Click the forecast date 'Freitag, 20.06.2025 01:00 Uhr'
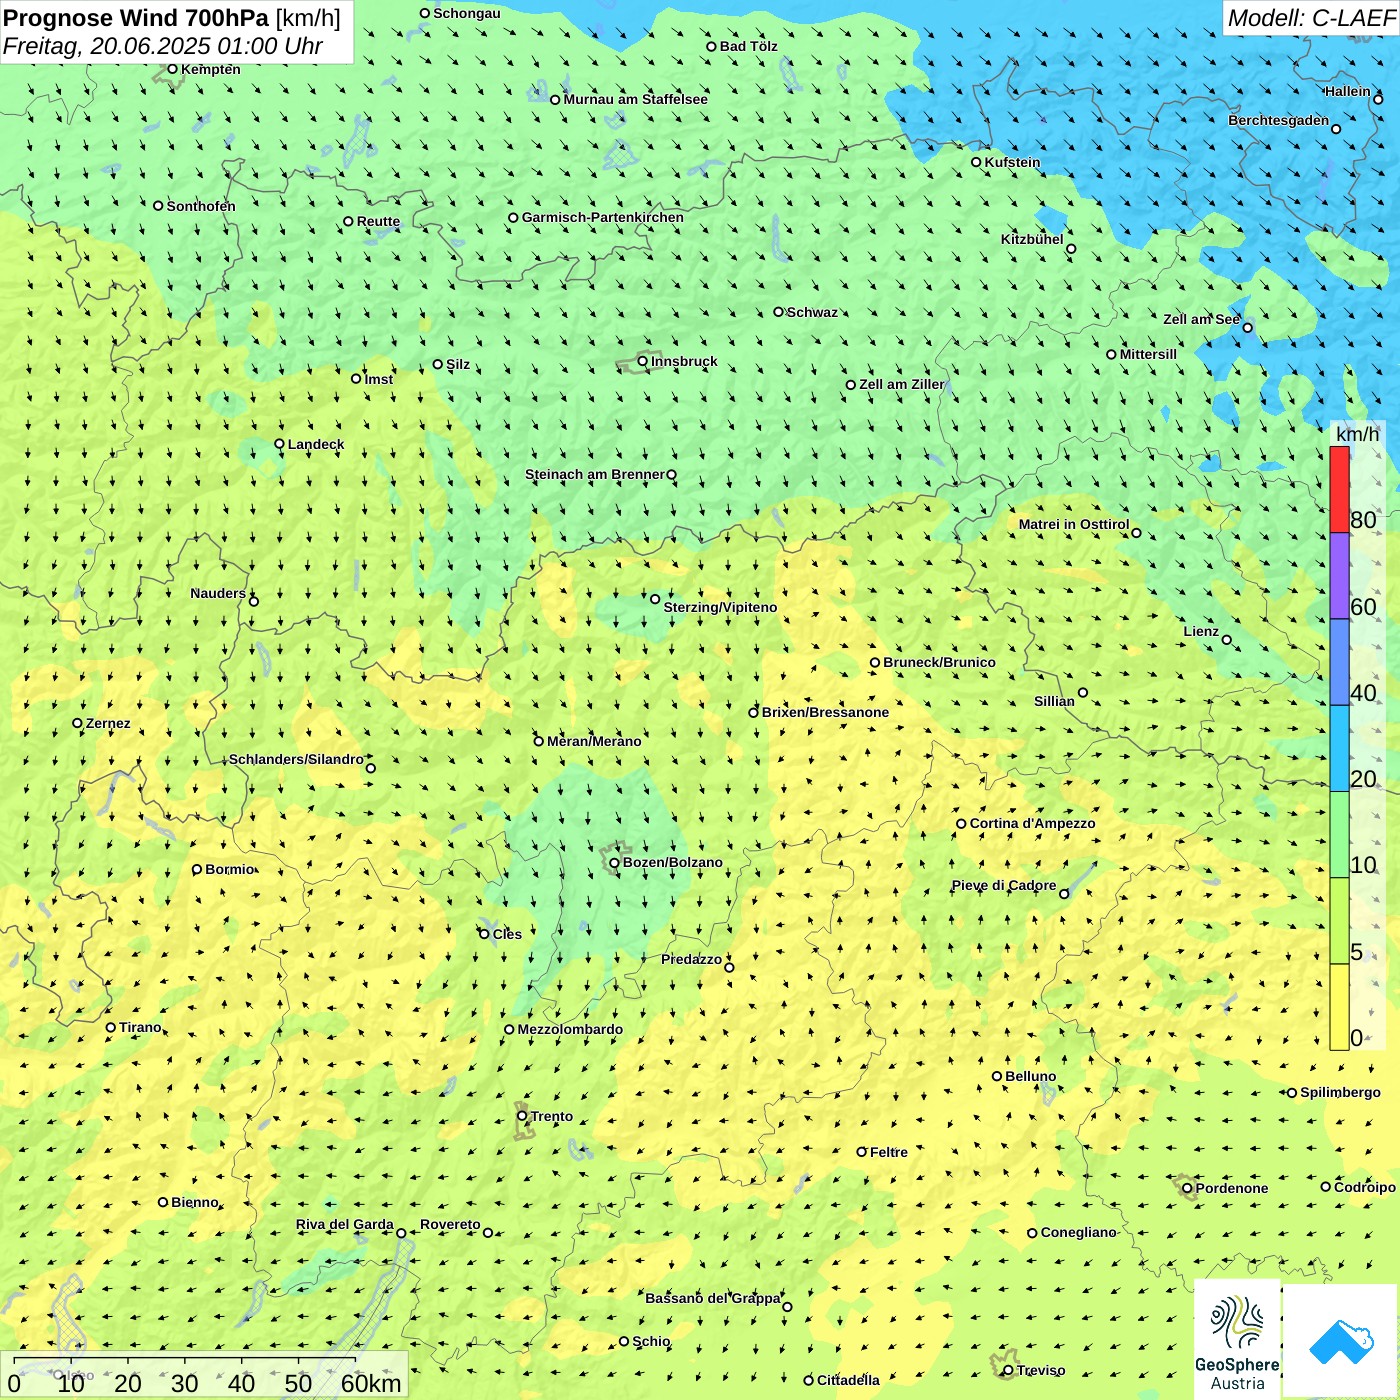1400x1400 pixels. (163, 46)
